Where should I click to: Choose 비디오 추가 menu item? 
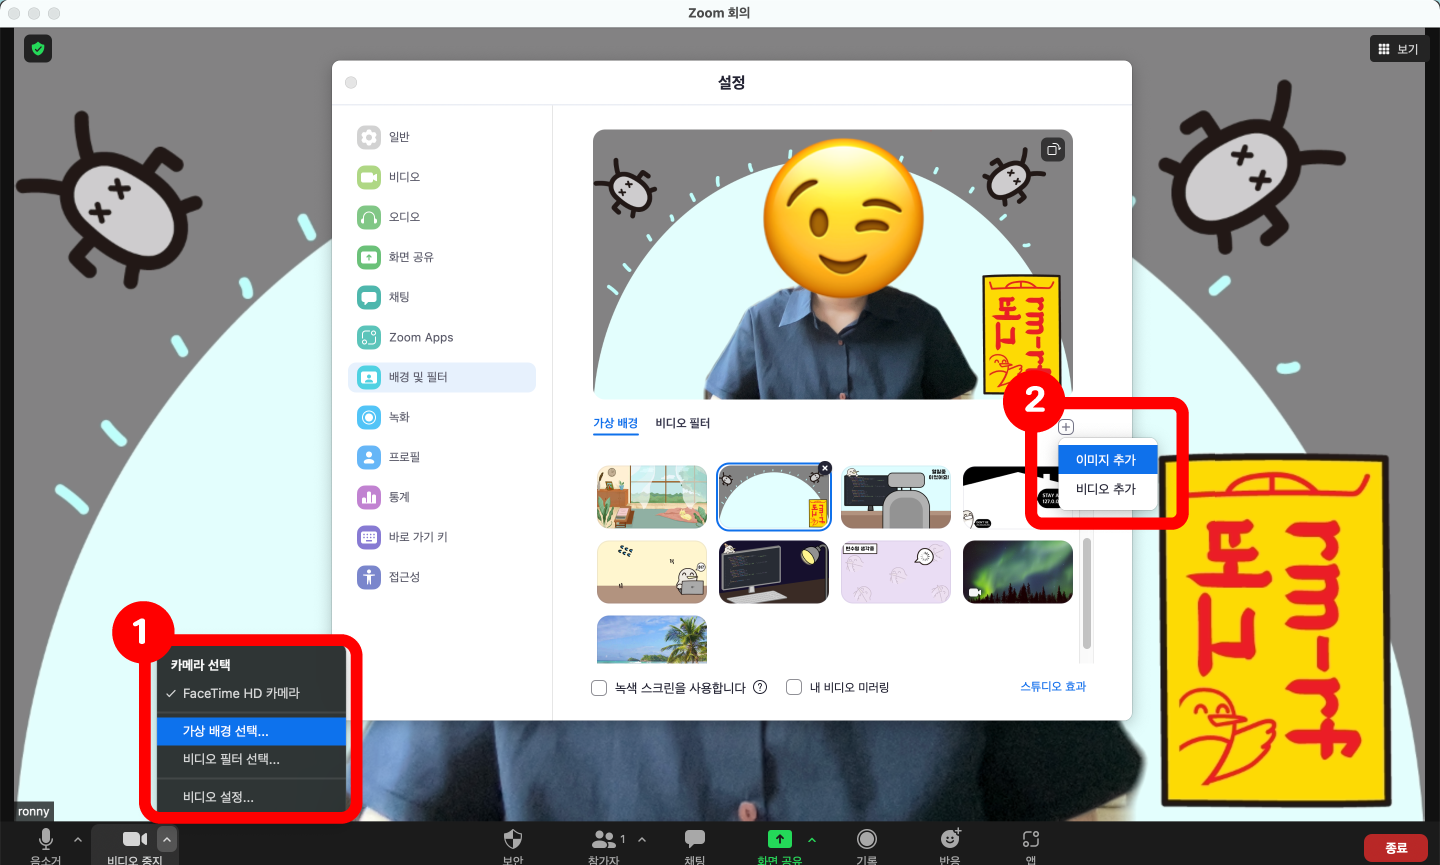(1107, 489)
